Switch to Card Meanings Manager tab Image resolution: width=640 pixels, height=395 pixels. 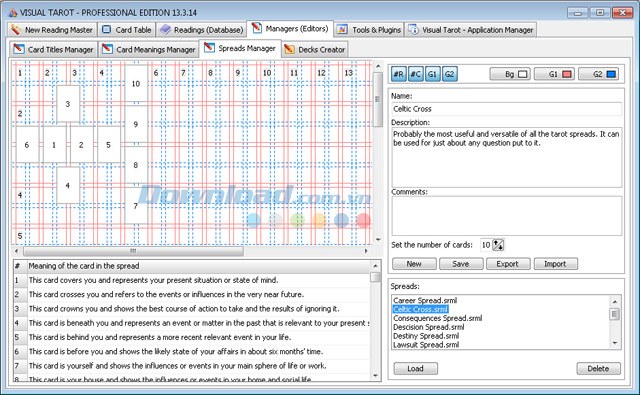149,49
